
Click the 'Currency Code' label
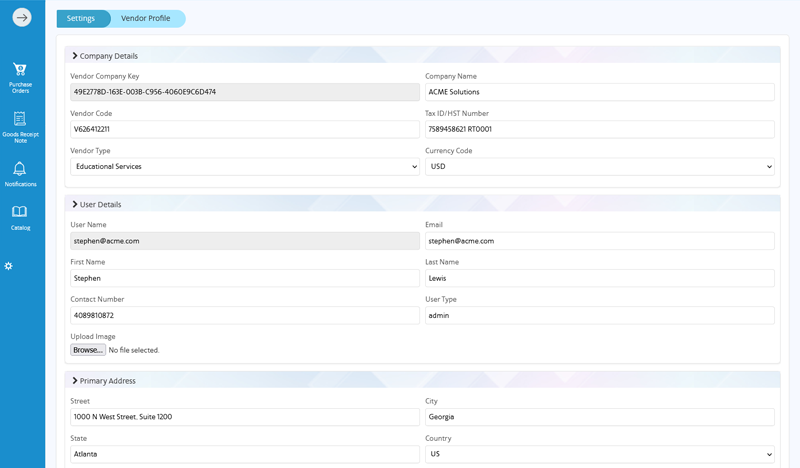(448, 151)
